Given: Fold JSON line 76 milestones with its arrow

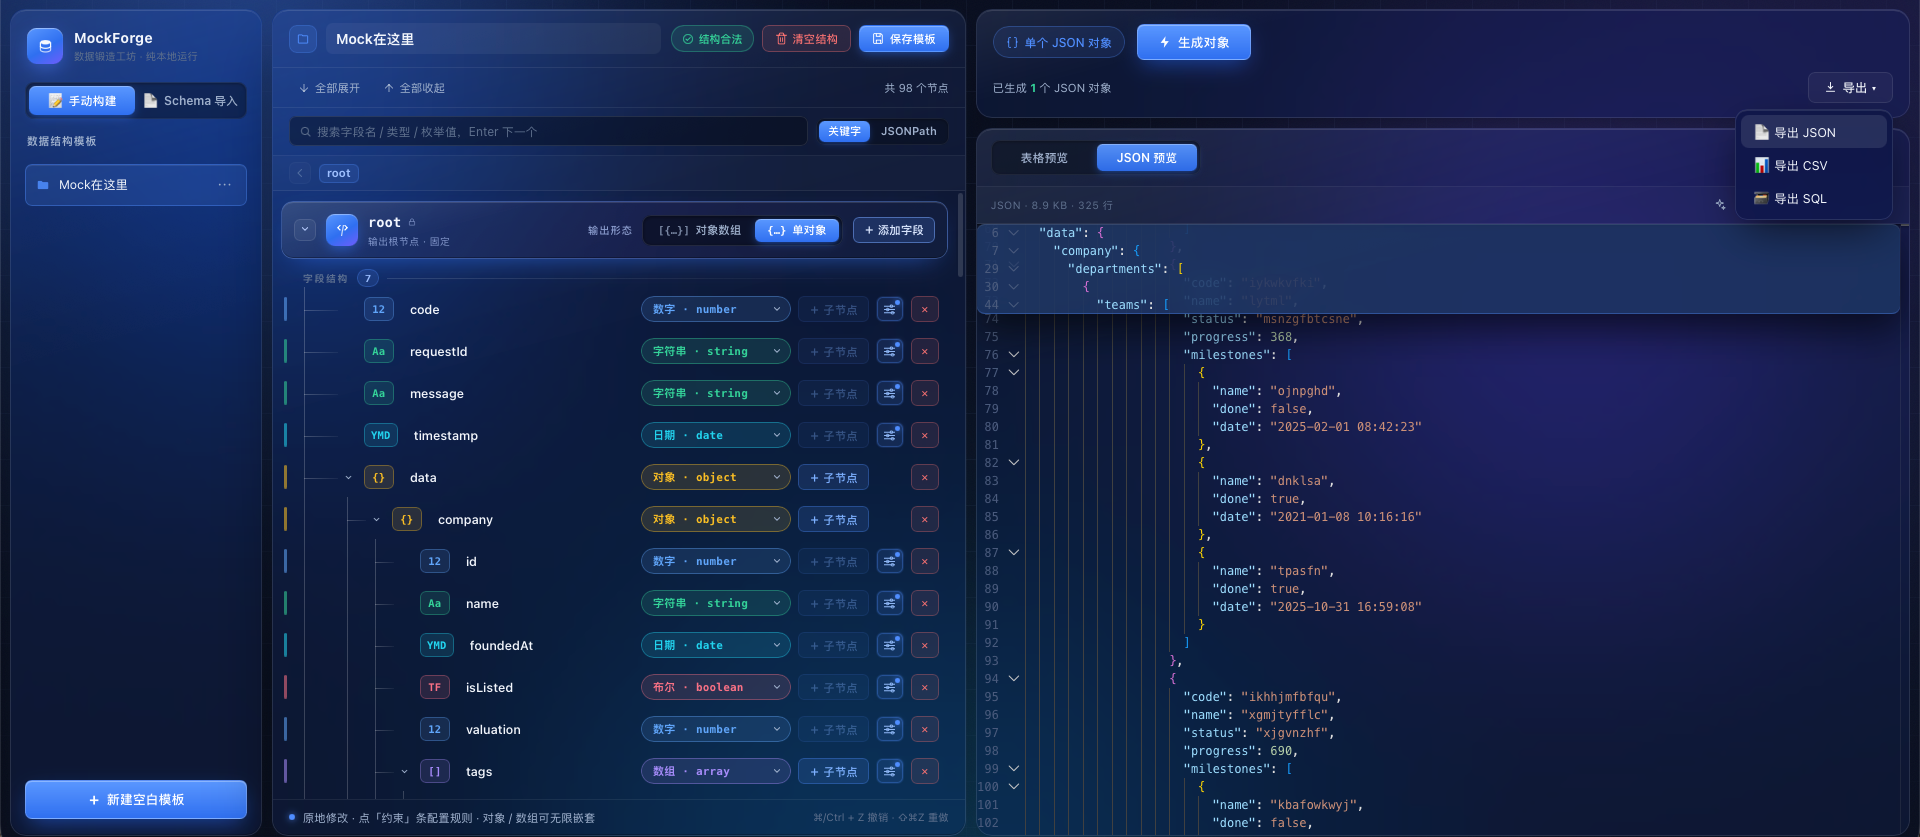Looking at the screenshot, I should click(x=1014, y=355).
